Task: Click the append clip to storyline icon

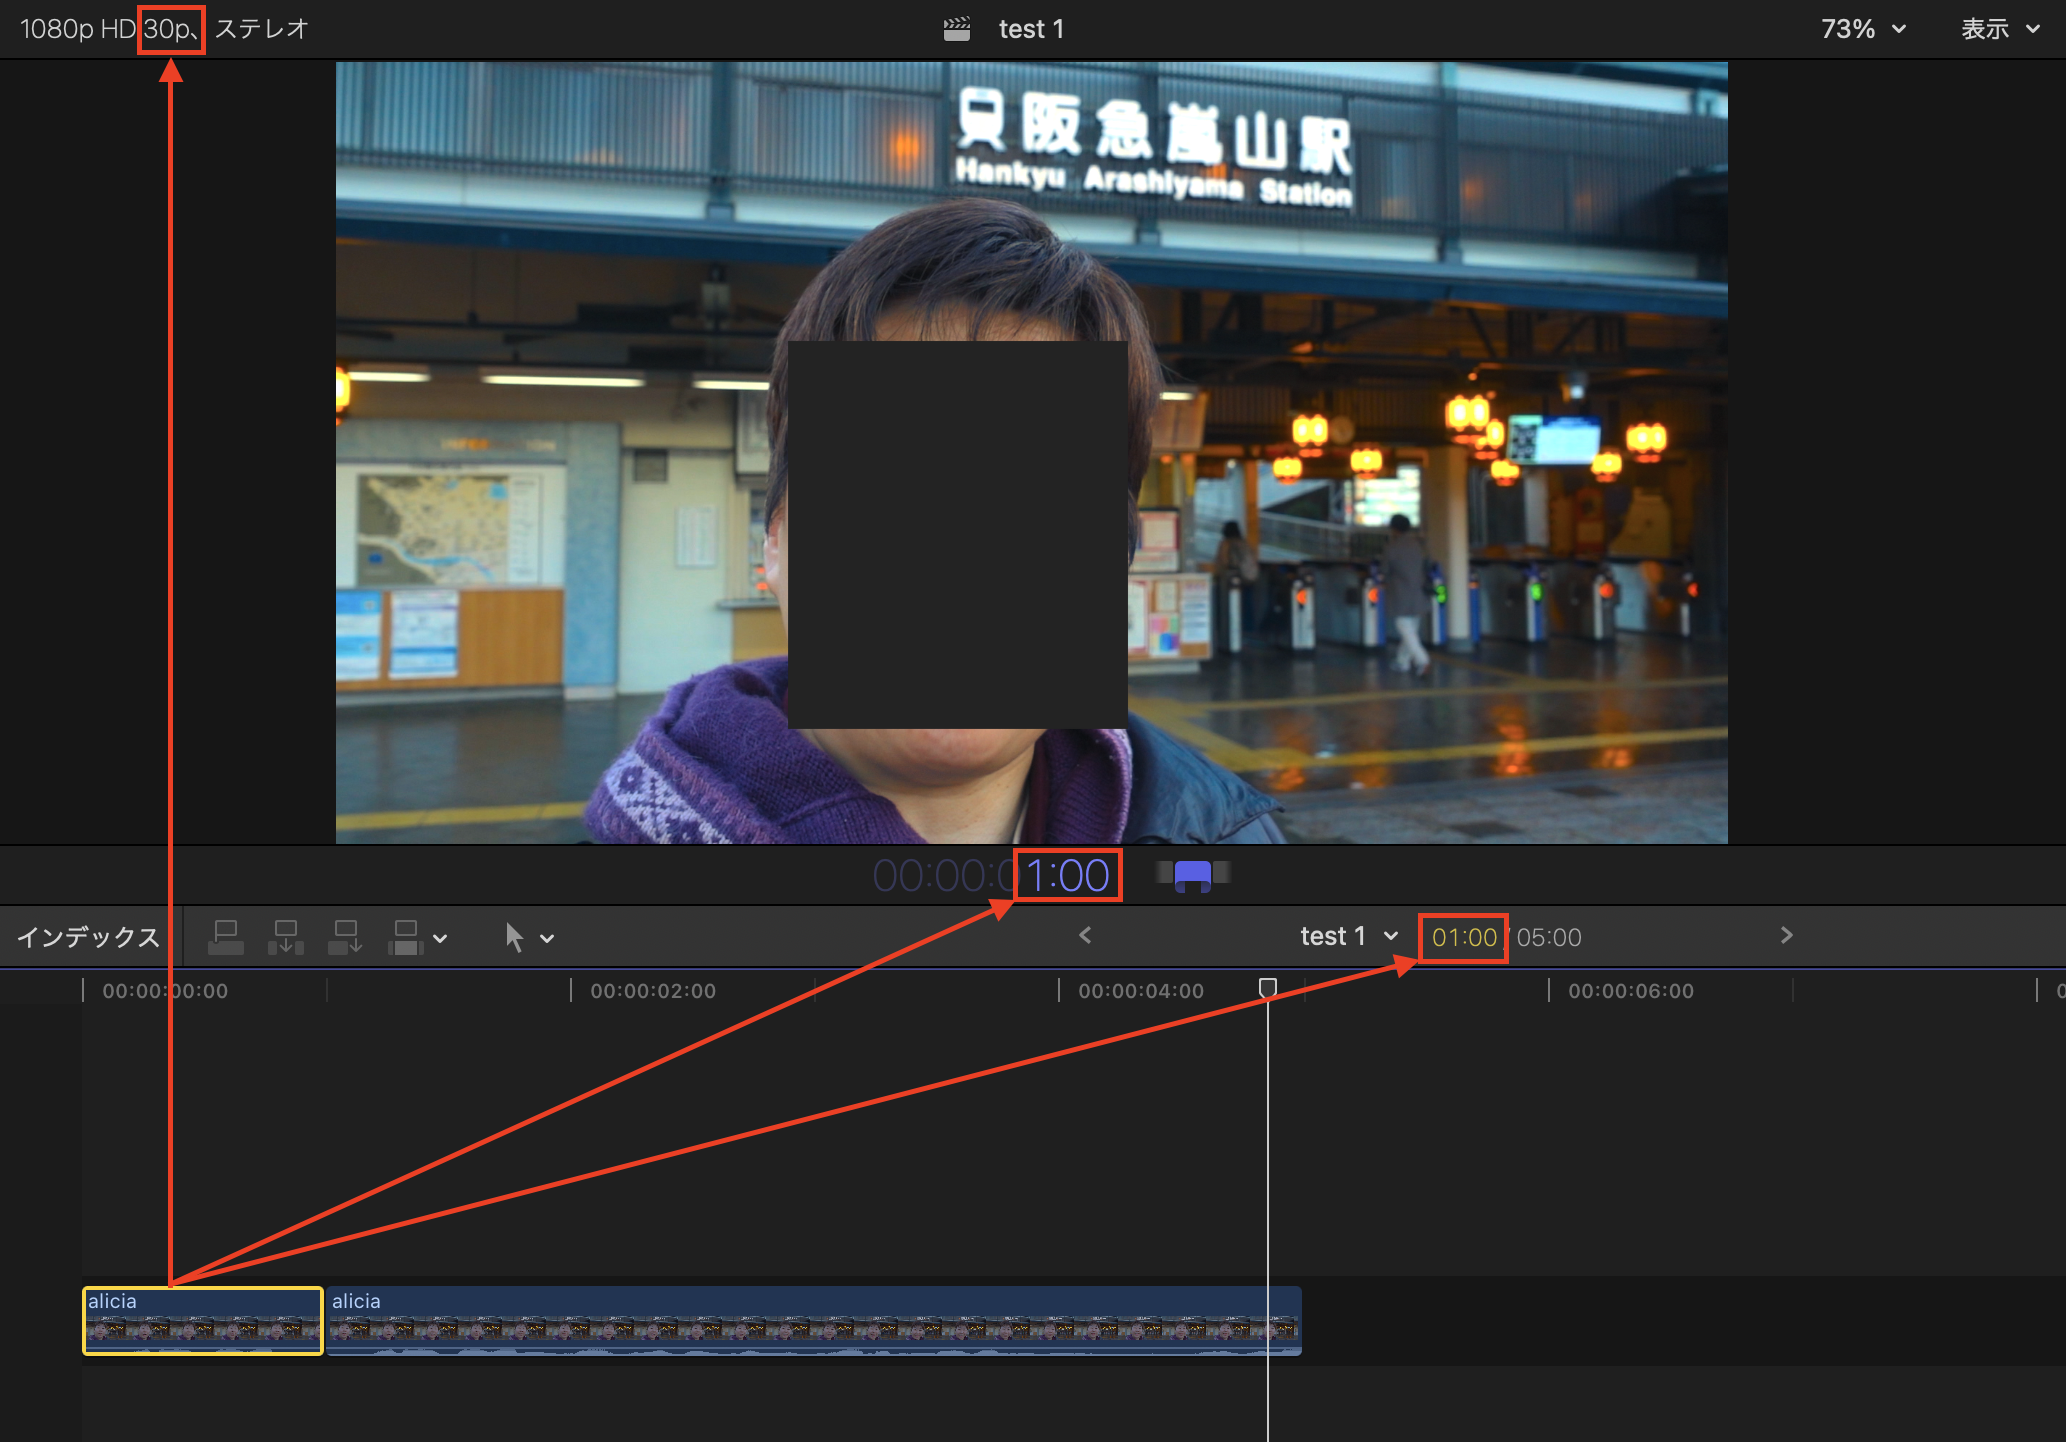Action: coord(345,937)
